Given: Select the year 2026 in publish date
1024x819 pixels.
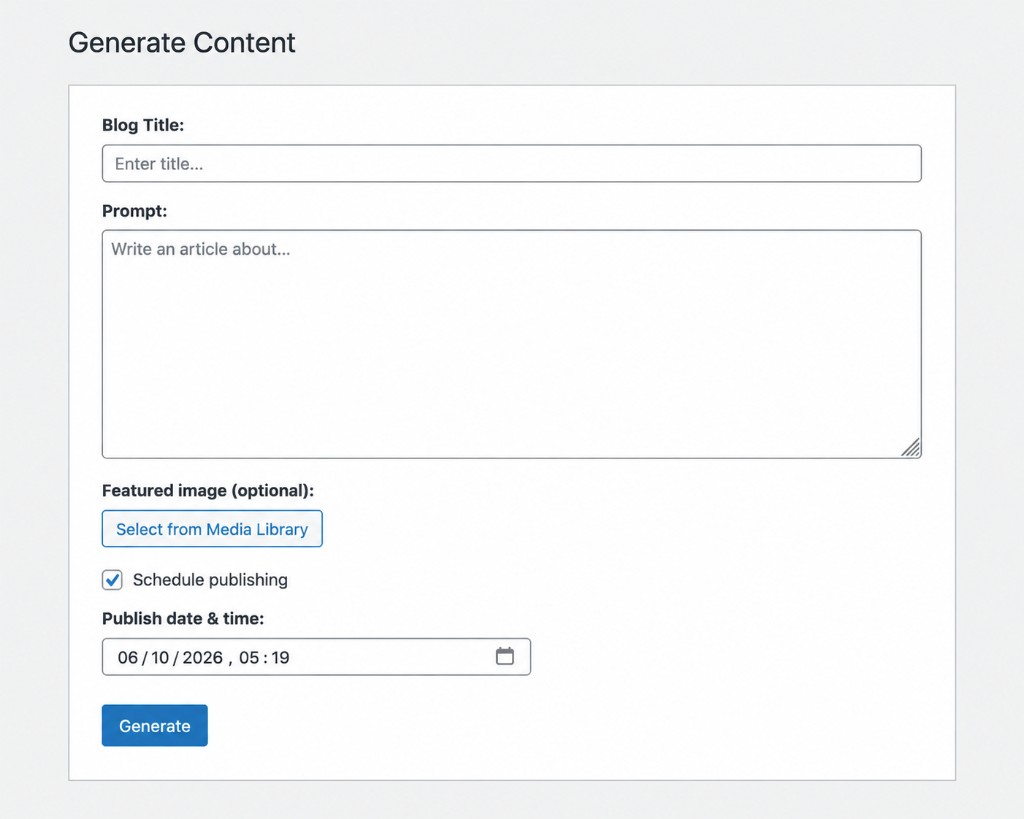Looking at the screenshot, I should click(202, 658).
